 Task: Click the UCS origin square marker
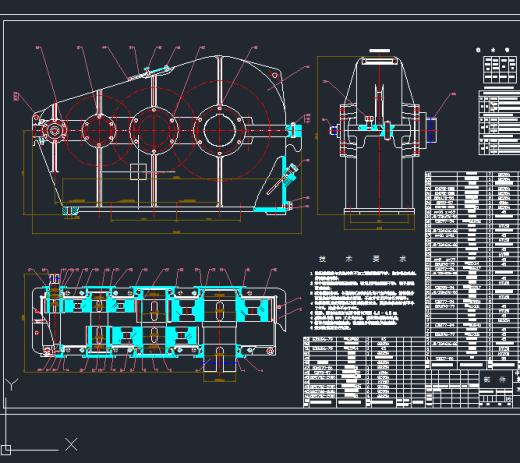click(x=6, y=450)
